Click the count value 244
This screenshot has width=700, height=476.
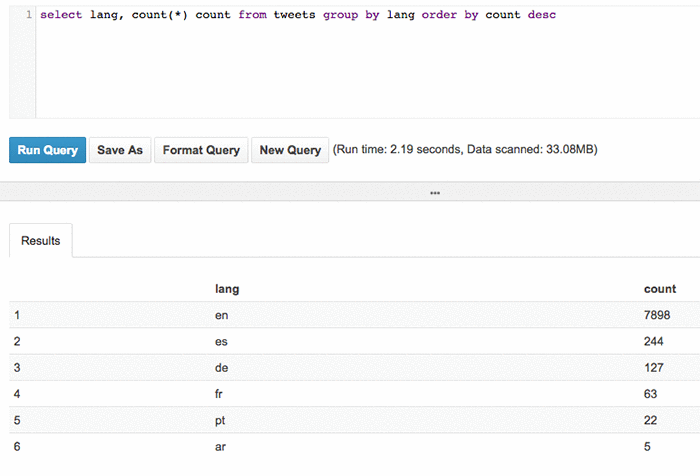point(654,342)
